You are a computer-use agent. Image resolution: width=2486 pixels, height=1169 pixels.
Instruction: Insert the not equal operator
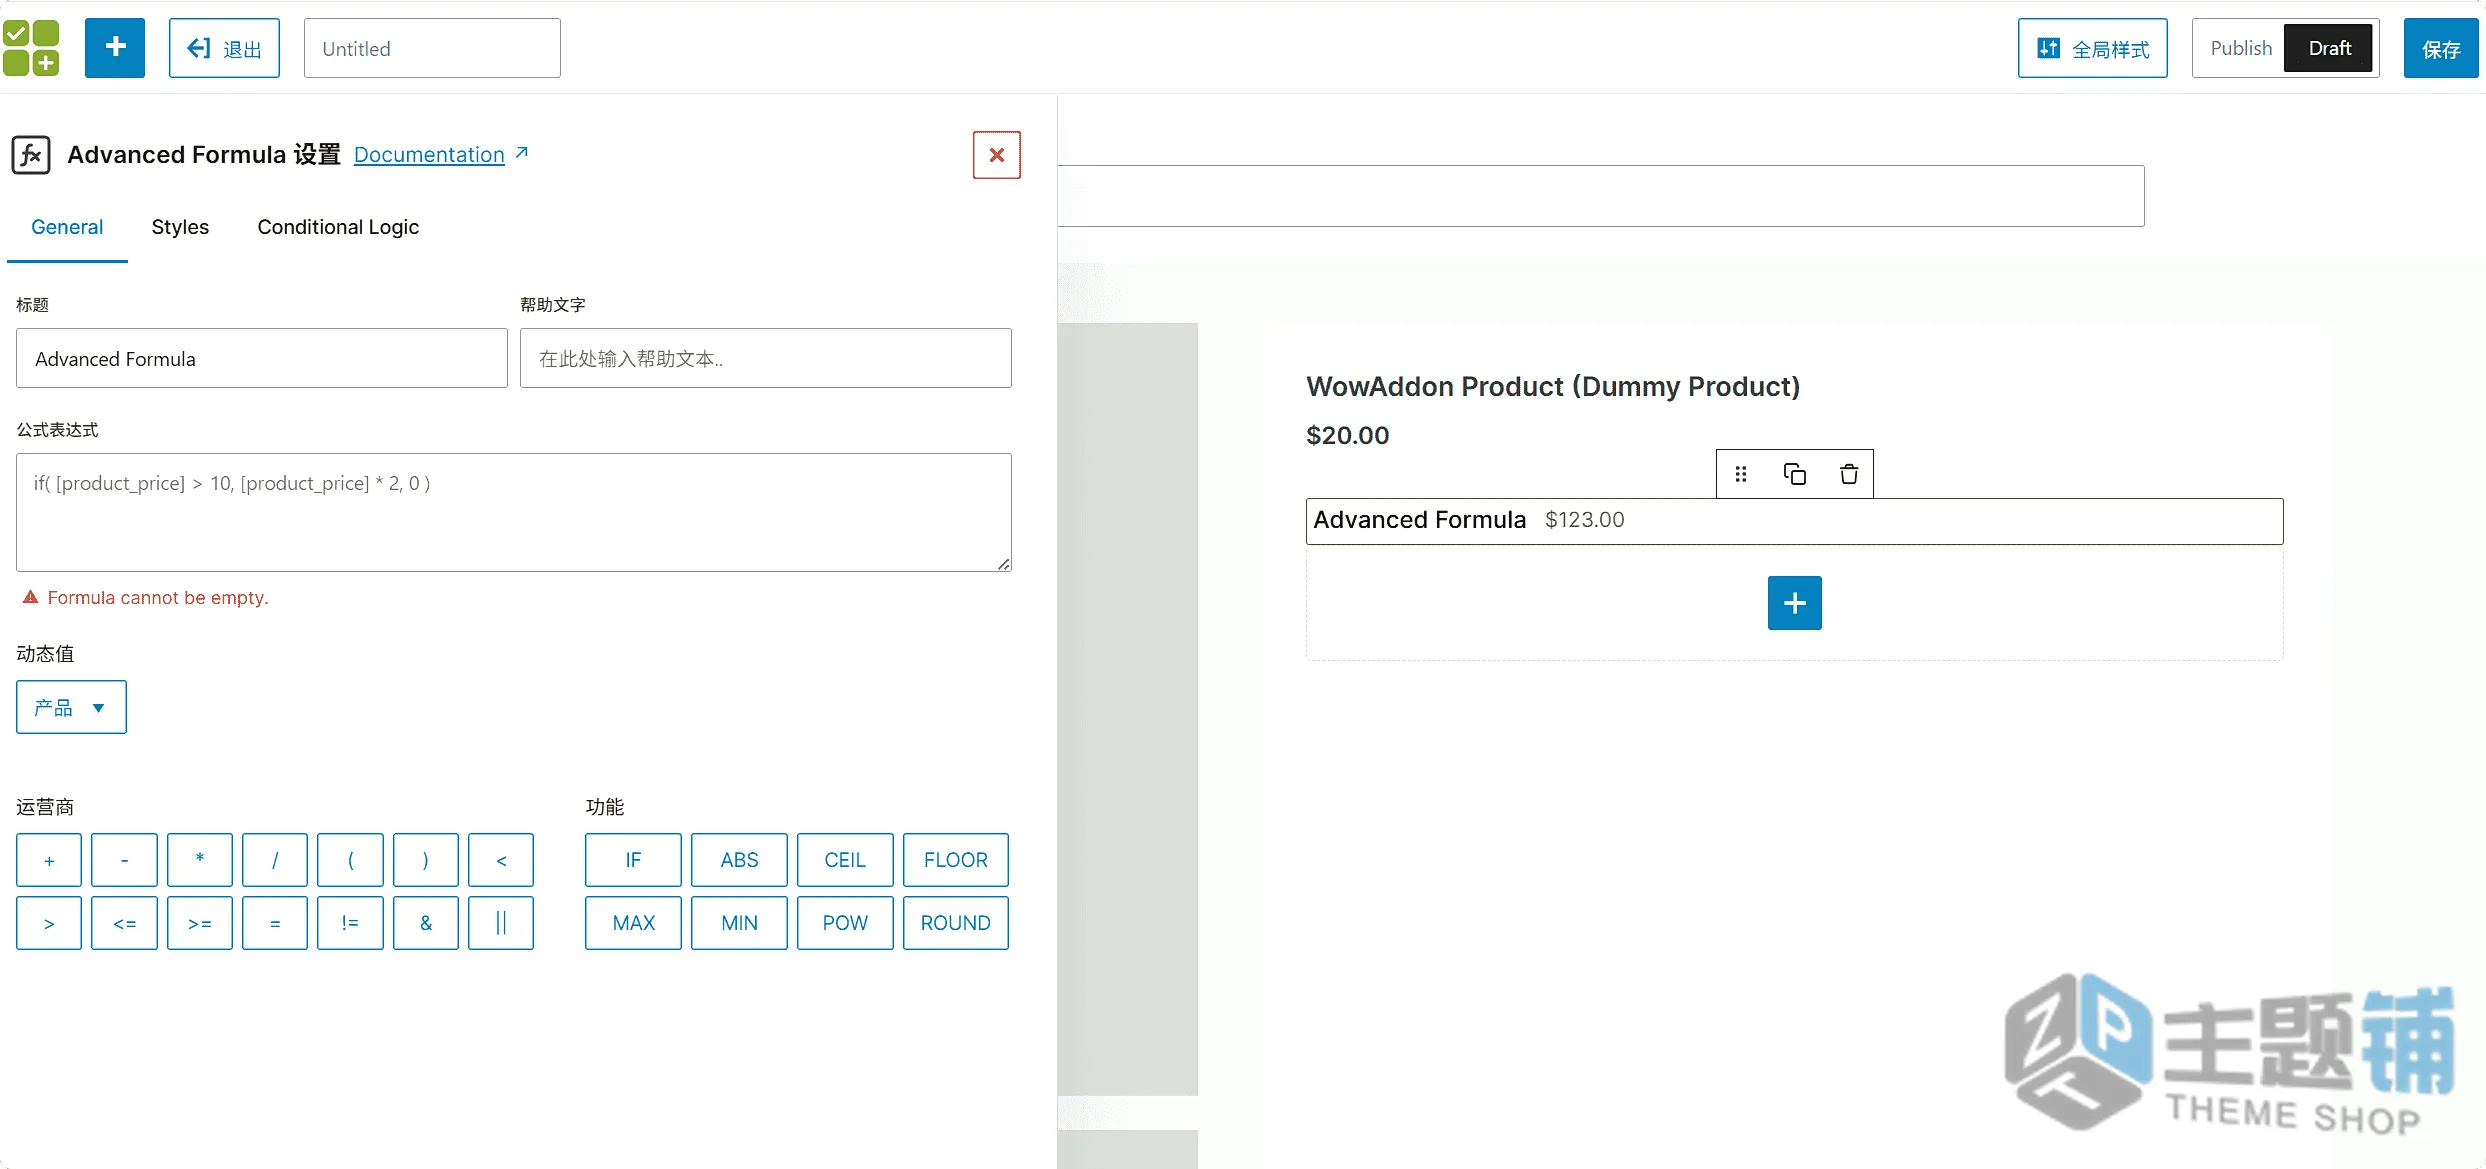pos(350,923)
